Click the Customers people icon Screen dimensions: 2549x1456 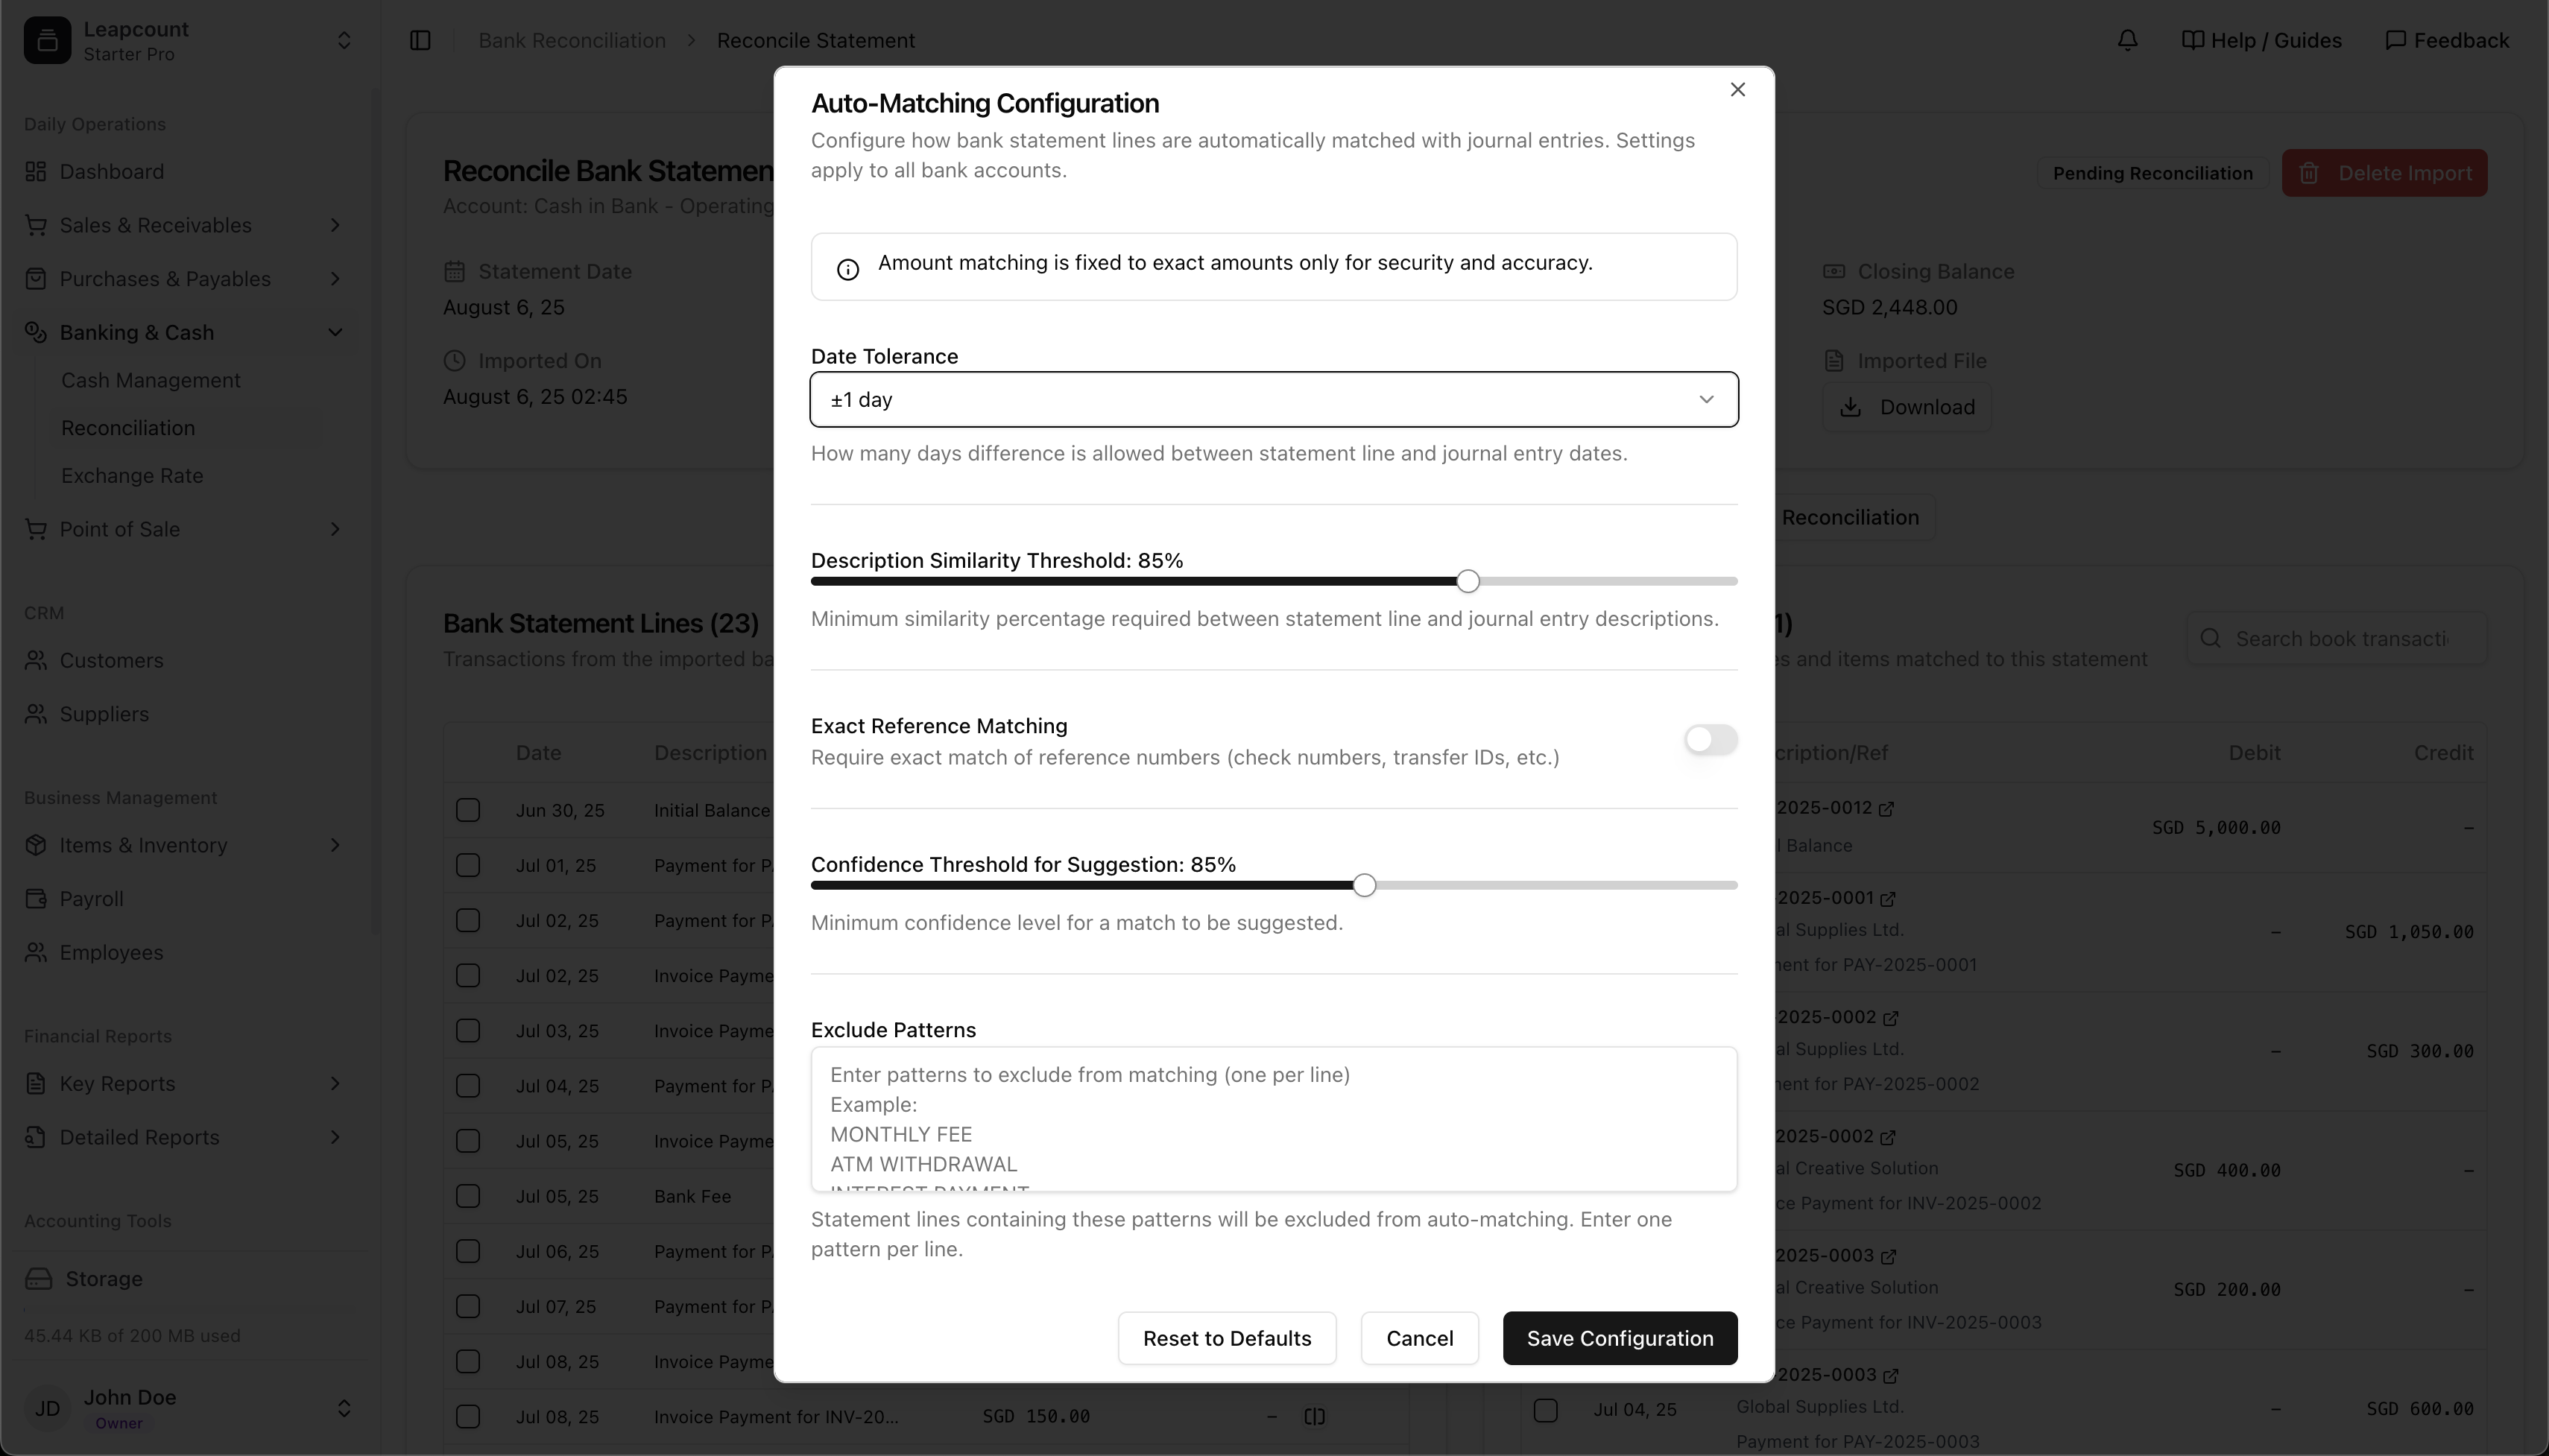point(36,660)
